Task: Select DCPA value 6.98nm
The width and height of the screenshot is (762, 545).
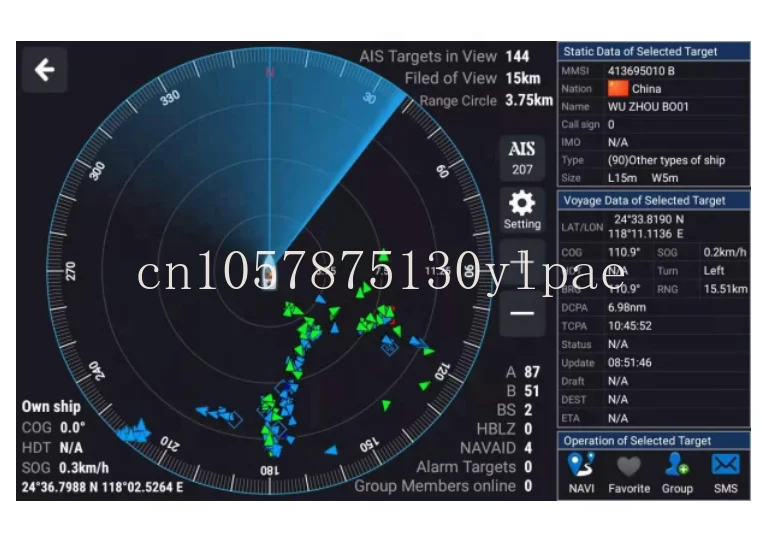Action: (627, 307)
